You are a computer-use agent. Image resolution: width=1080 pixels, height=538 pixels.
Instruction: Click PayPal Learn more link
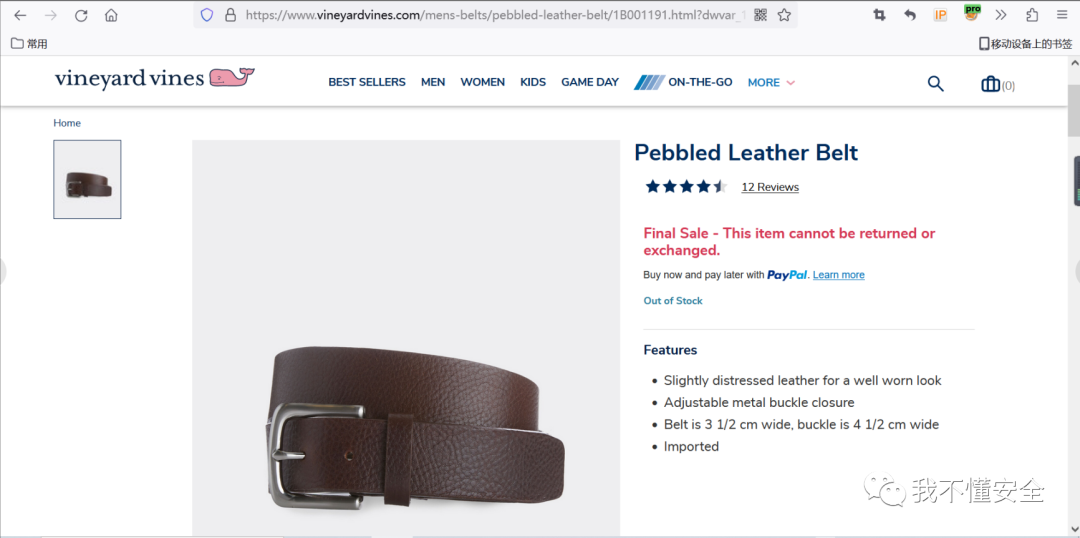838,275
